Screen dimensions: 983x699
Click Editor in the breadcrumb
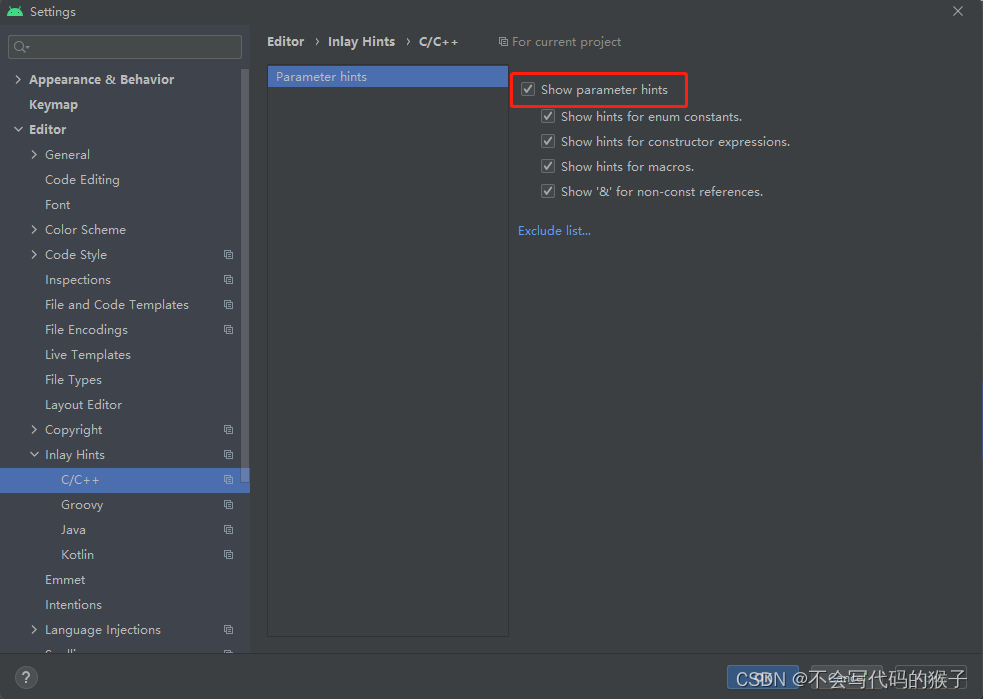(285, 41)
